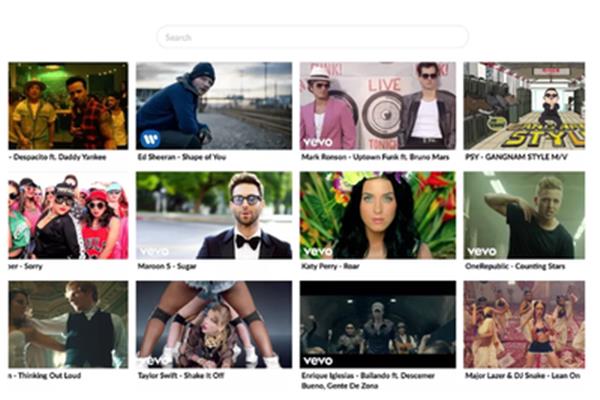Click the vevo logo on Katy Perry Roar

point(318,252)
